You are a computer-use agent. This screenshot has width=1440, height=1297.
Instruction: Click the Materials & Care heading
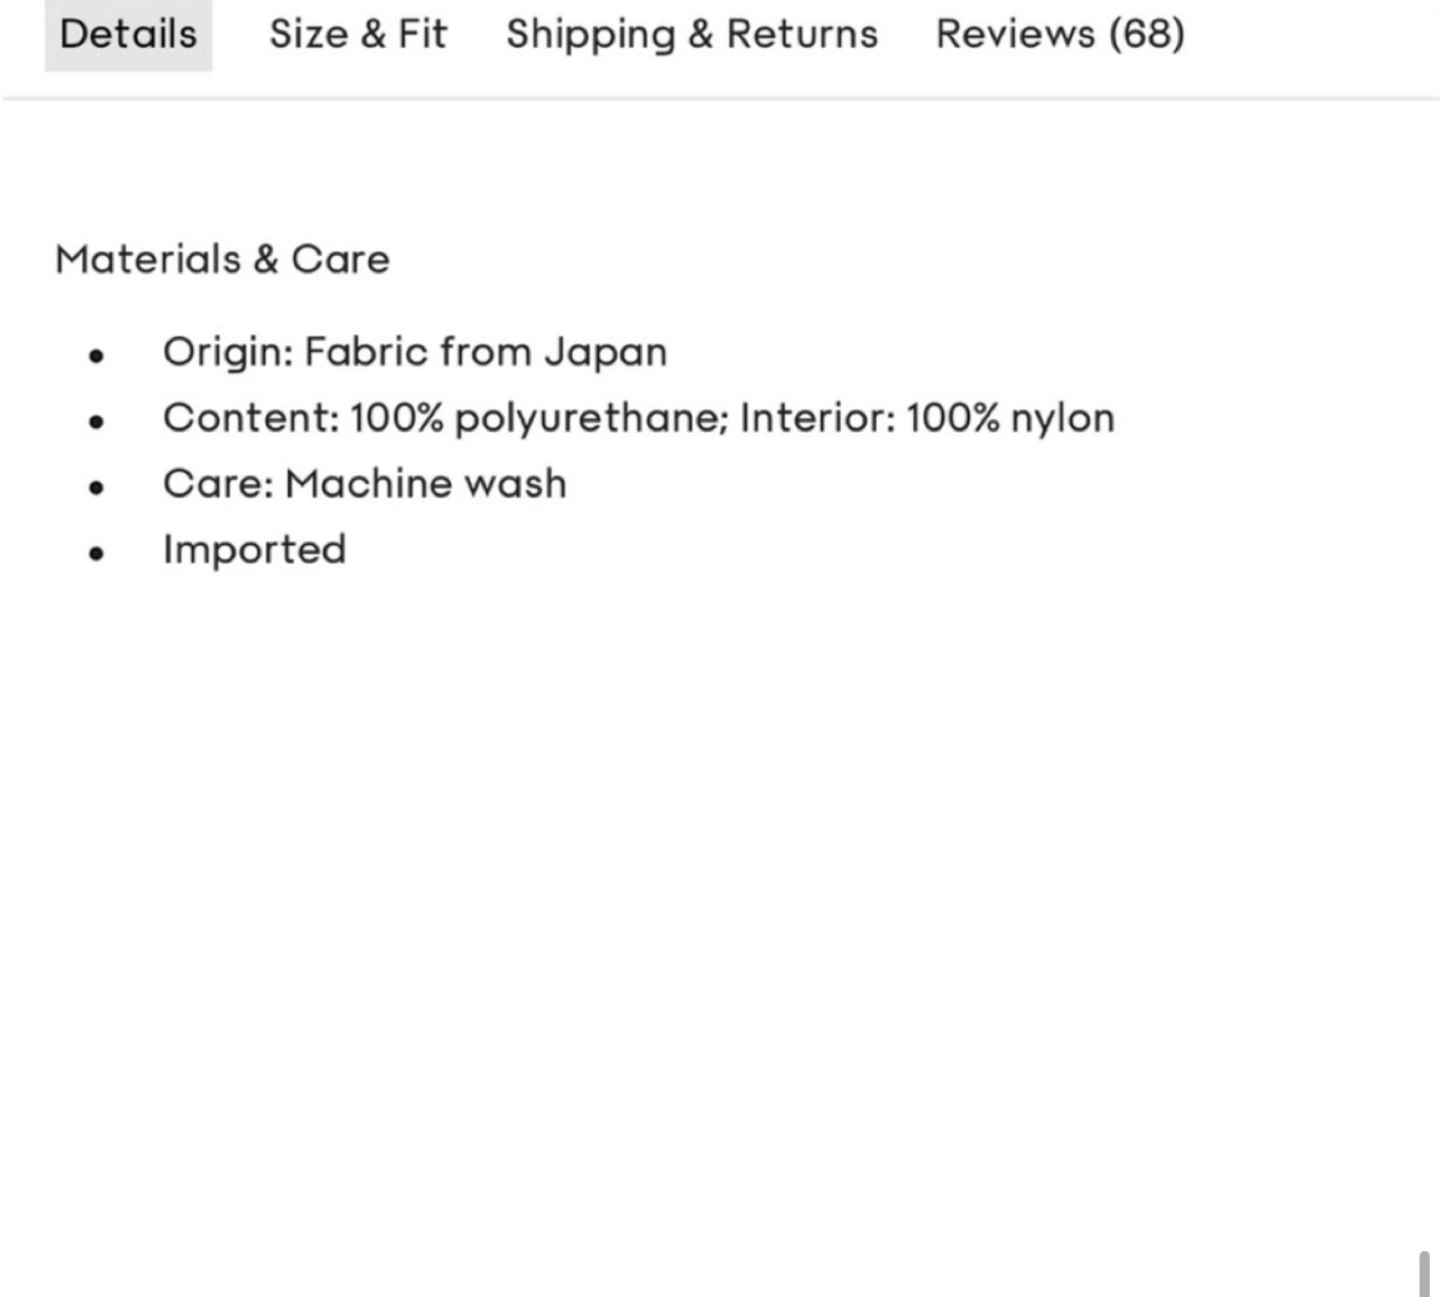(x=222, y=259)
